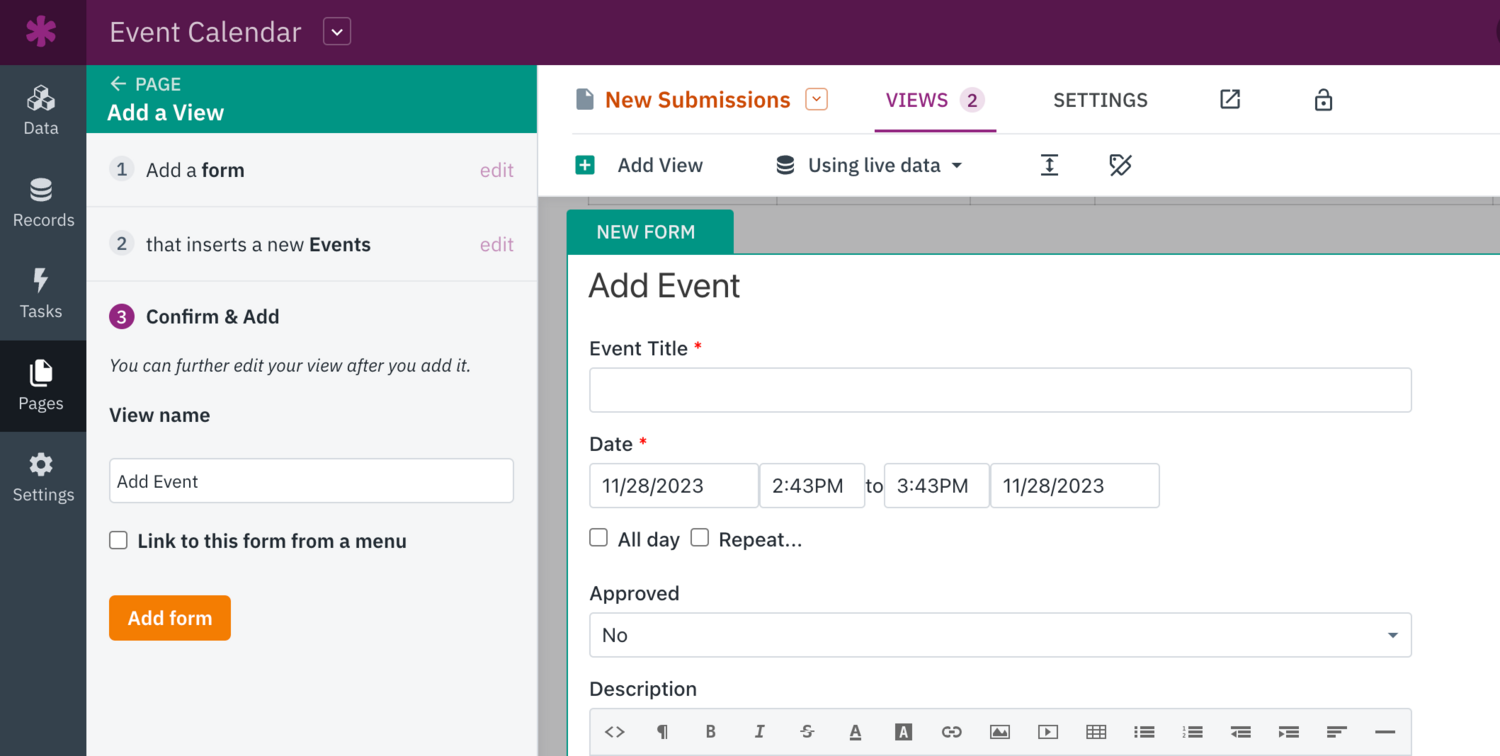Enable Link to this form from a menu
This screenshot has height=756, width=1500.
(x=118, y=540)
